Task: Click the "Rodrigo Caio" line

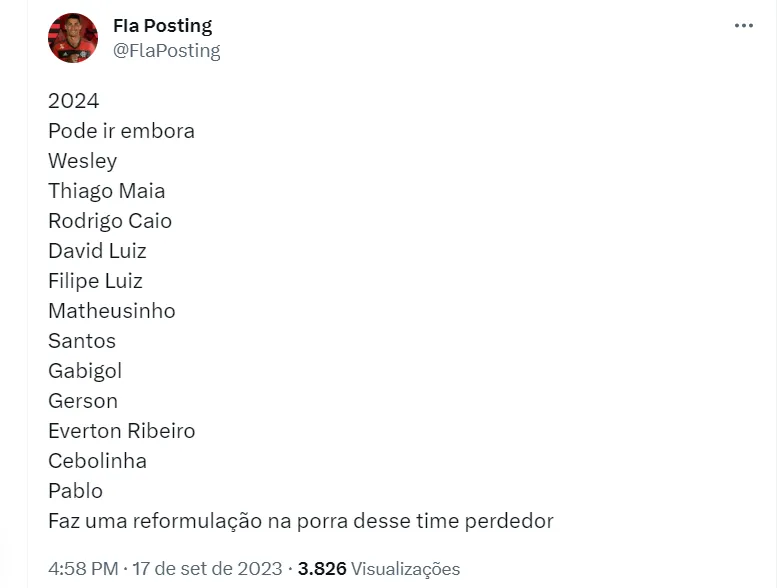Action: pos(110,221)
